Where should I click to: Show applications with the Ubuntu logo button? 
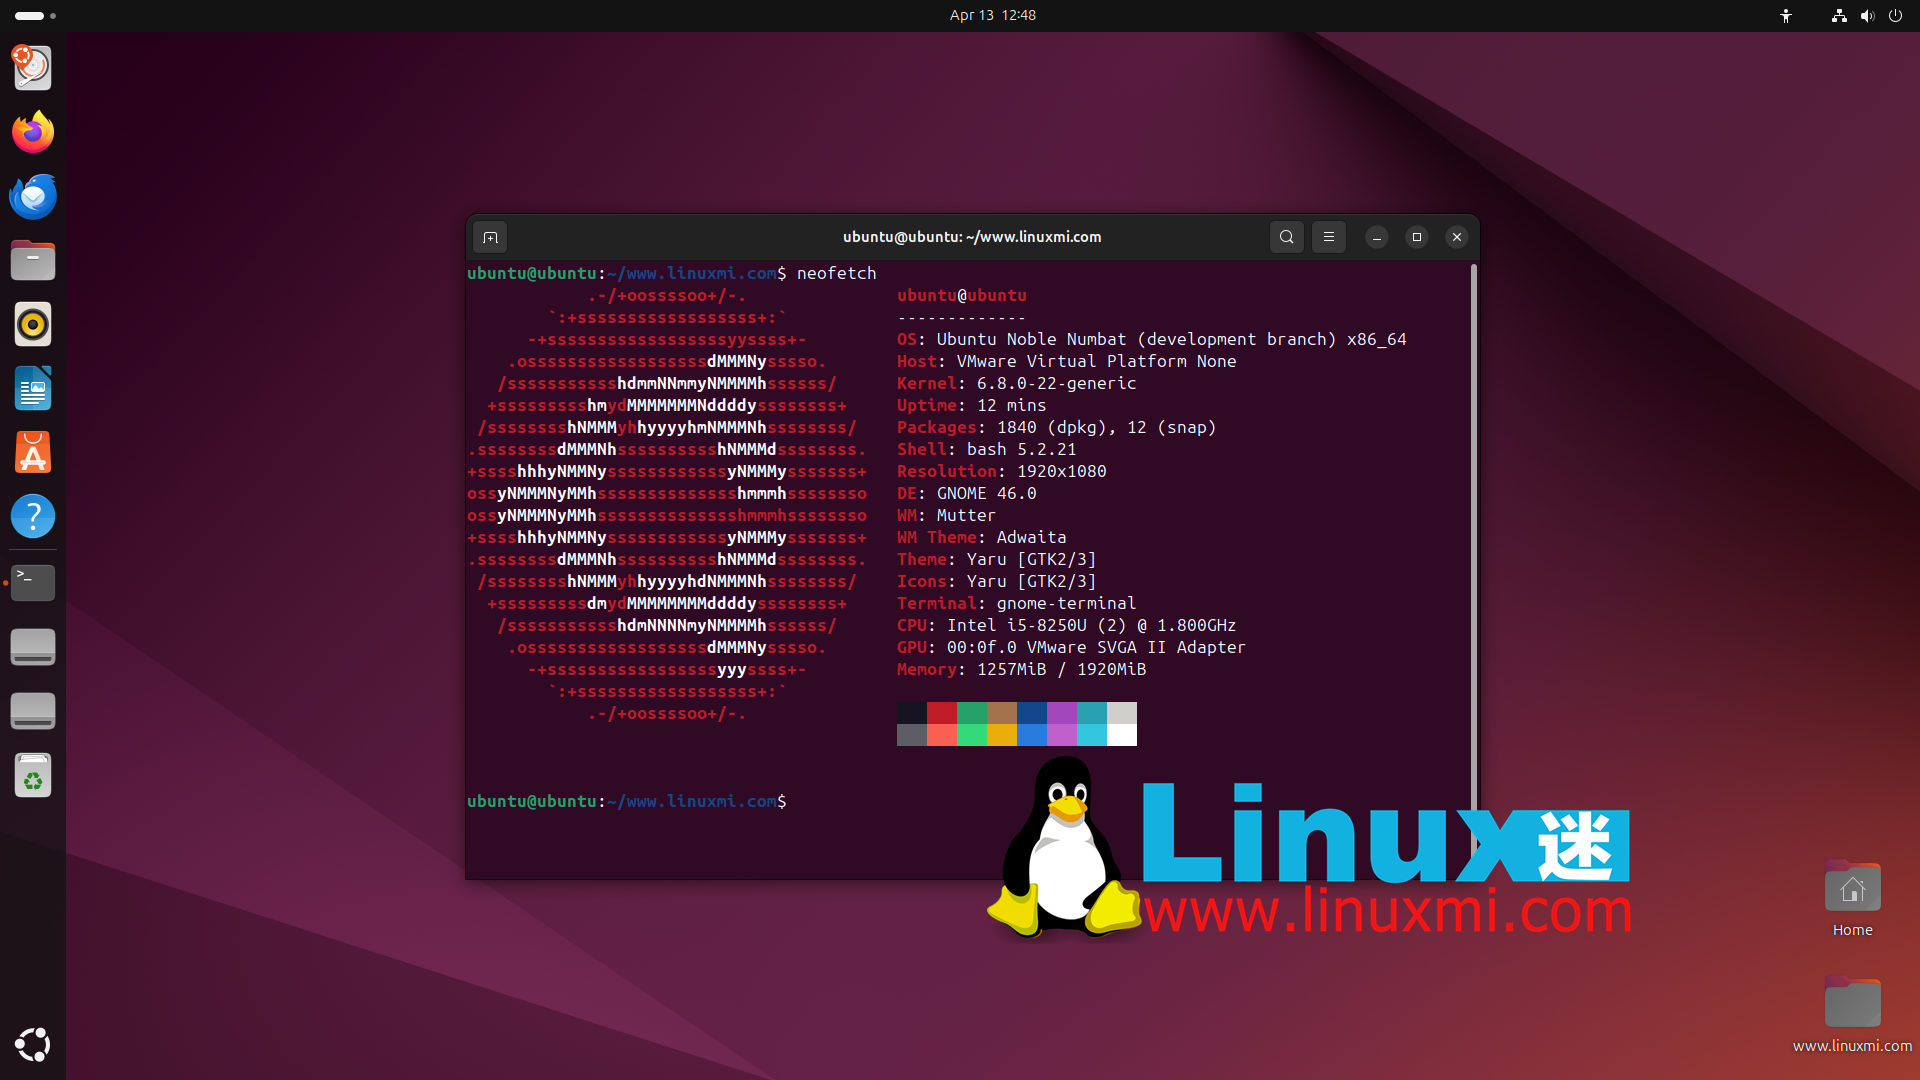[x=32, y=1045]
